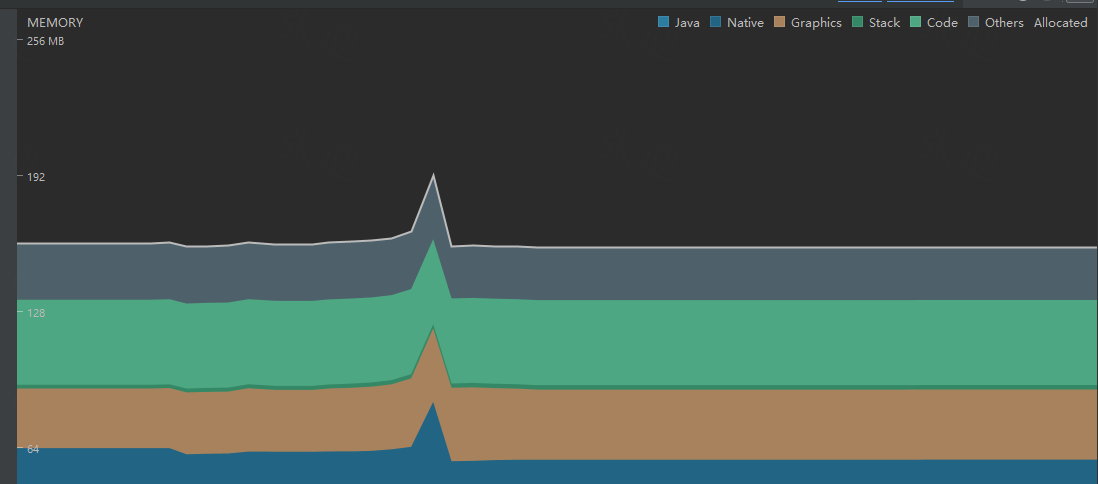Select the 'Stack' legend label
This screenshot has width=1098, height=484.
884,22
